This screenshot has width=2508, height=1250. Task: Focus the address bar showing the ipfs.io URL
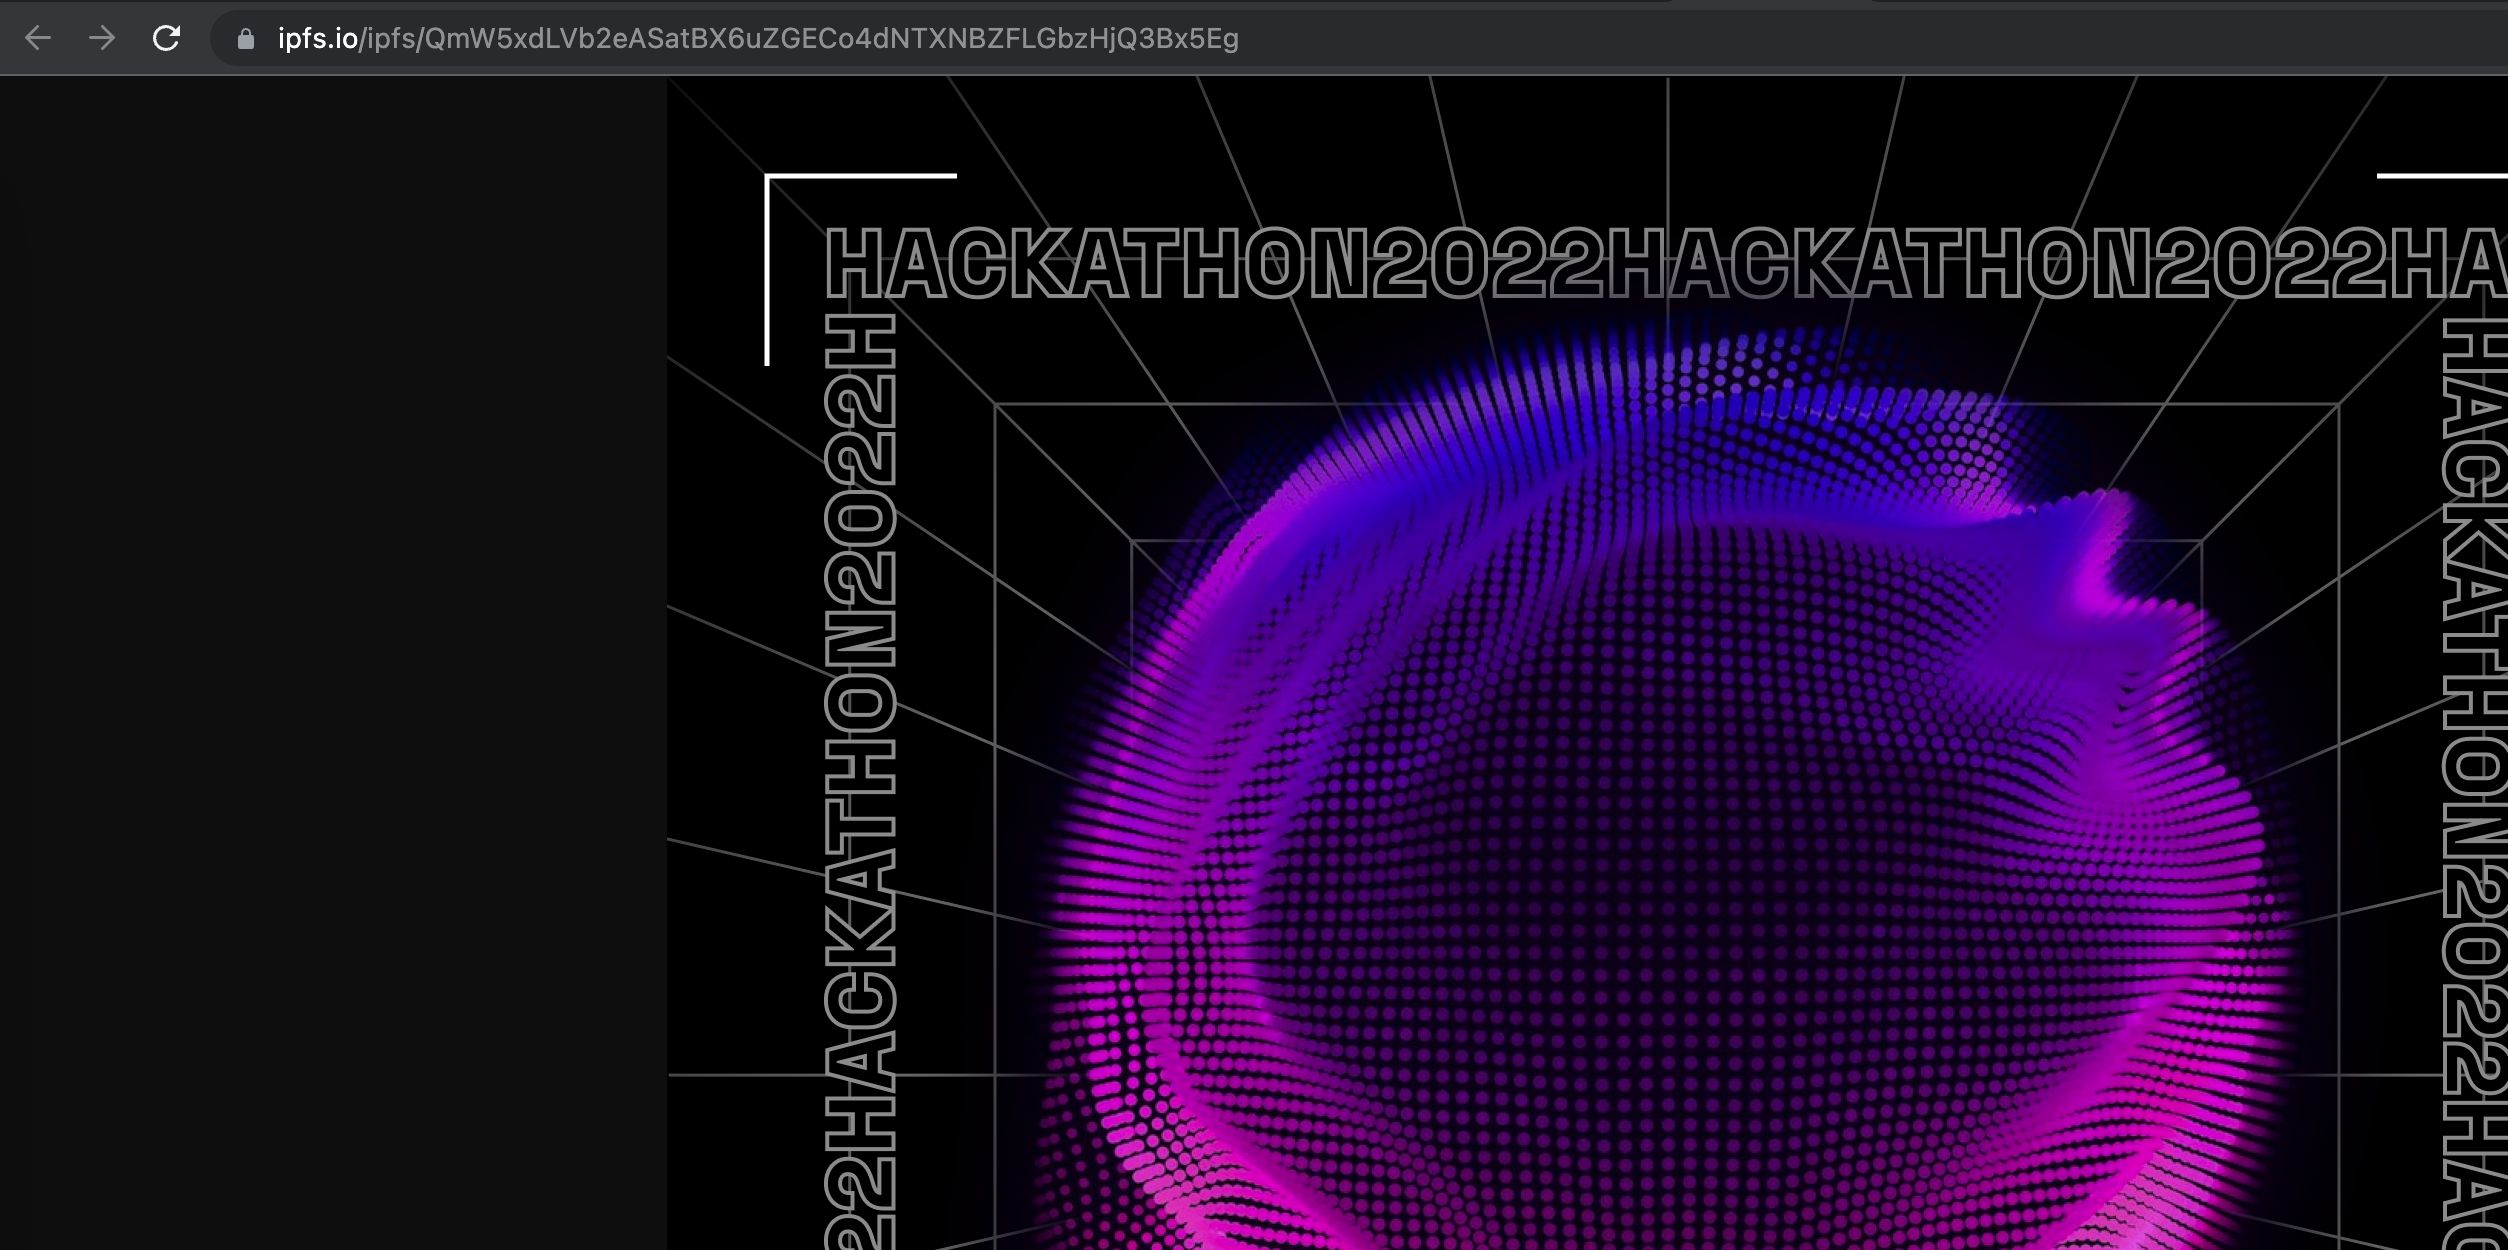pos(1360,39)
